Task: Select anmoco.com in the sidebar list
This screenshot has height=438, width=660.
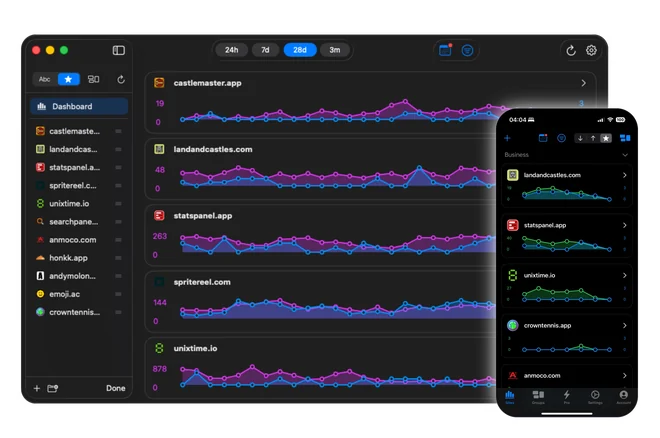Action: [79, 239]
